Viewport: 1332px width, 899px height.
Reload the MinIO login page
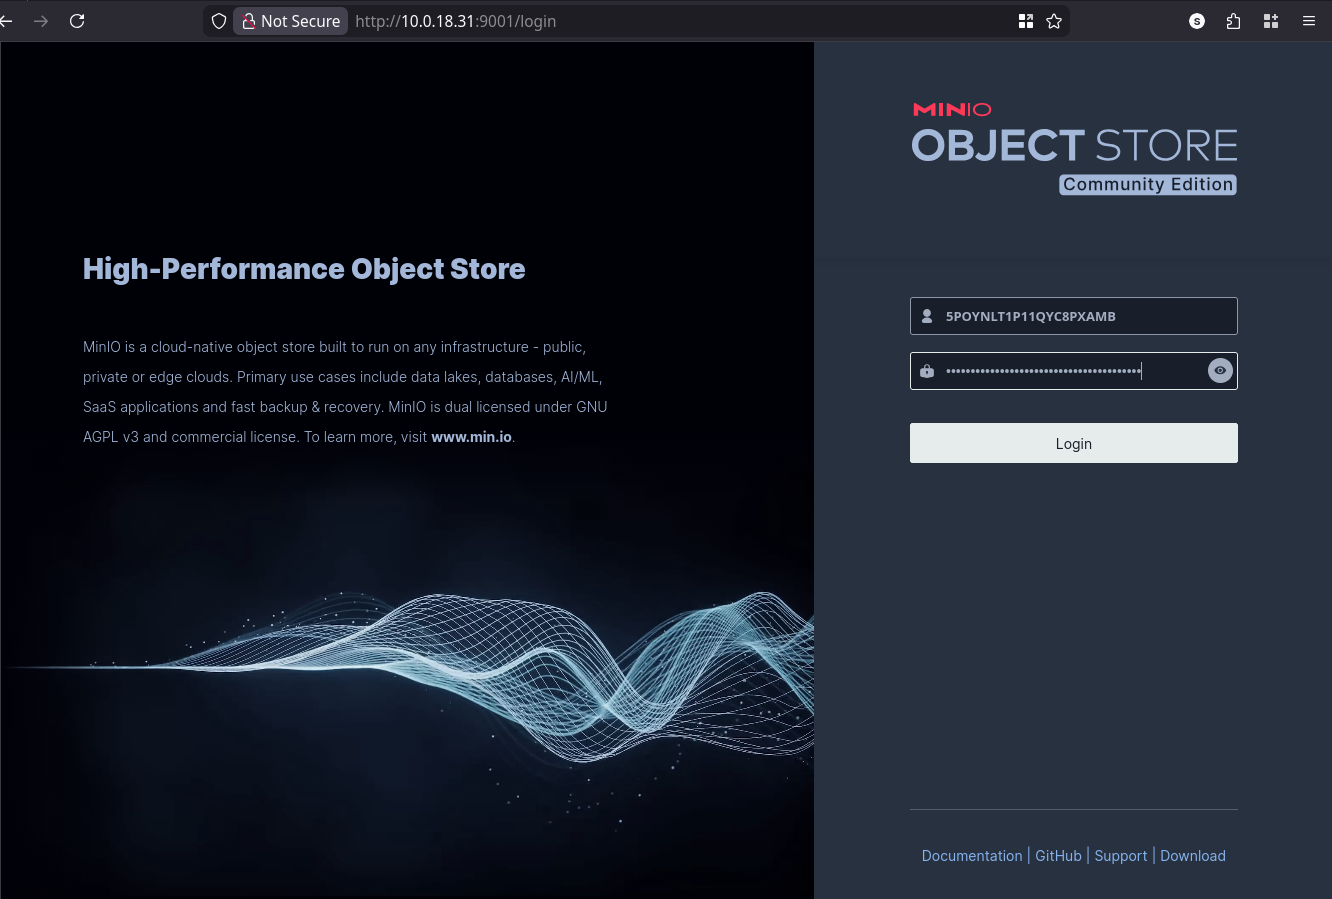point(77,21)
